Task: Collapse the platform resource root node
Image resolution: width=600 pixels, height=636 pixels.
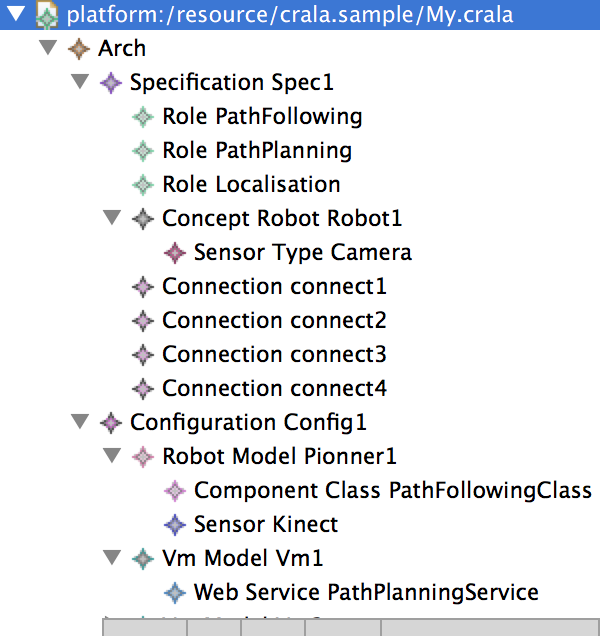Action: point(16,14)
